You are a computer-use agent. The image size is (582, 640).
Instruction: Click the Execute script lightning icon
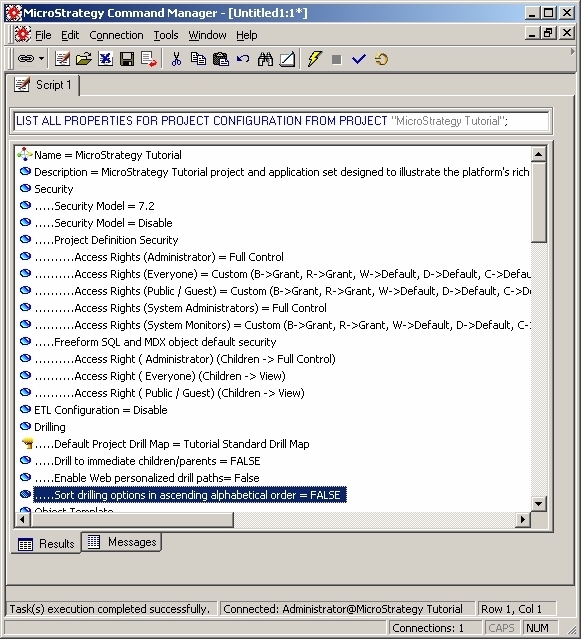click(314, 59)
